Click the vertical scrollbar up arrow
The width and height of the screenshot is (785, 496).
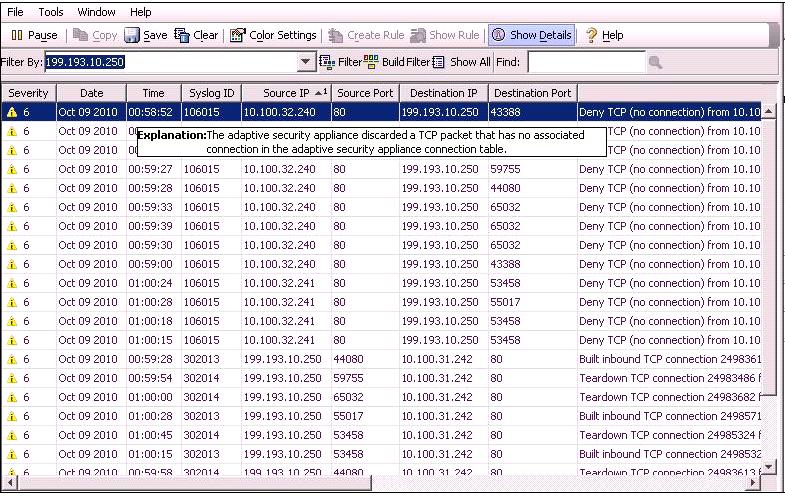point(768,111)
